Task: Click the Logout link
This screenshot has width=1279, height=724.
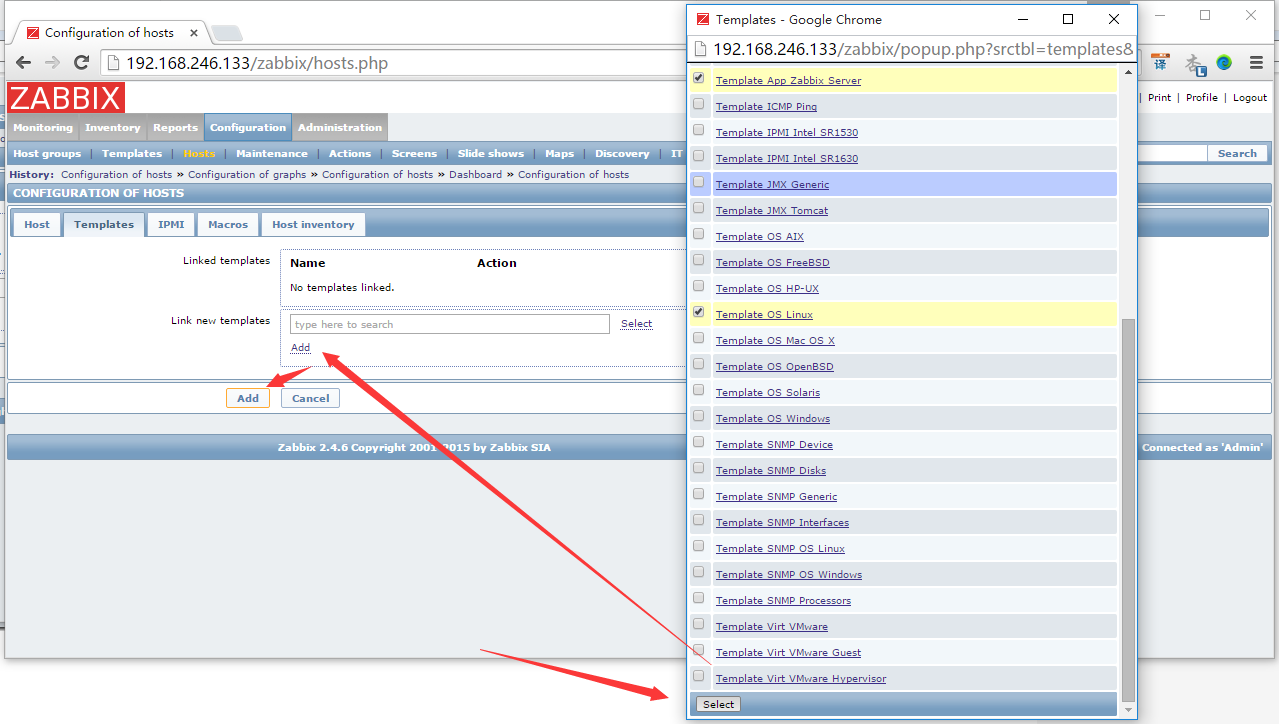Action: pos(1250,98)
